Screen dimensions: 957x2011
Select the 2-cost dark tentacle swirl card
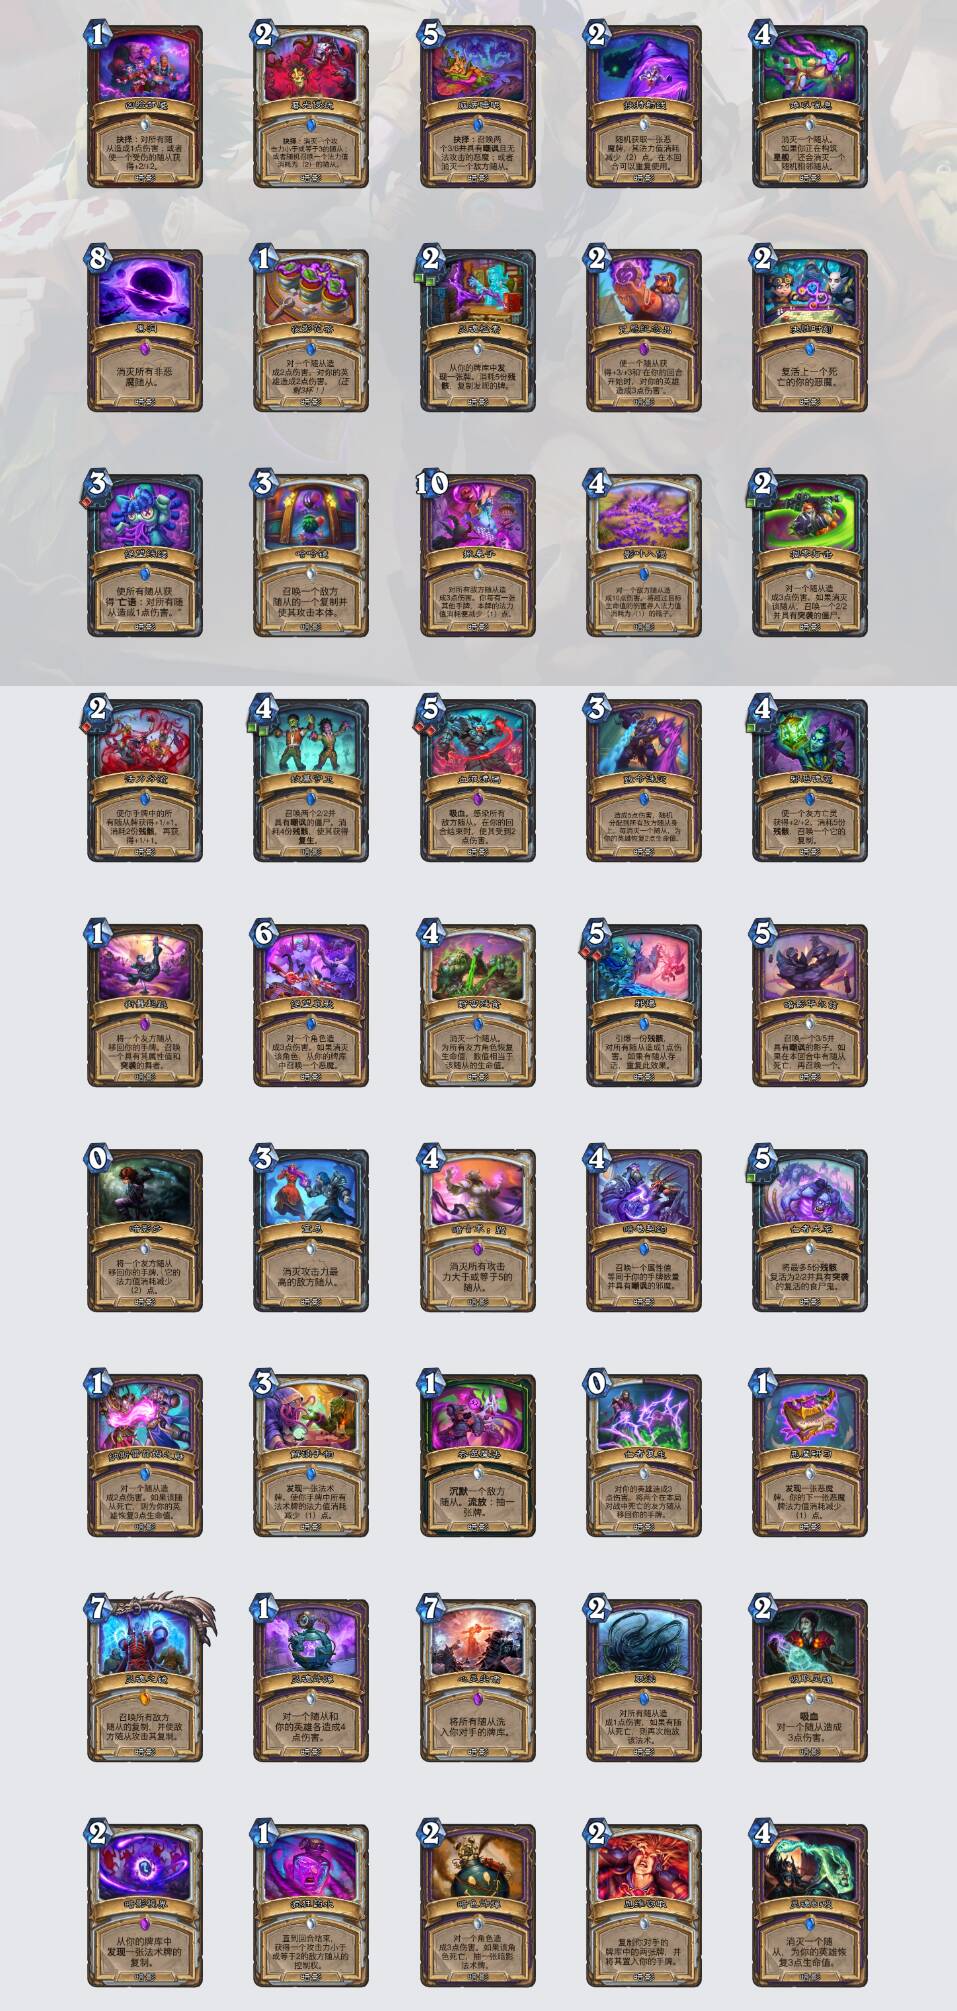coord(644,1680)
